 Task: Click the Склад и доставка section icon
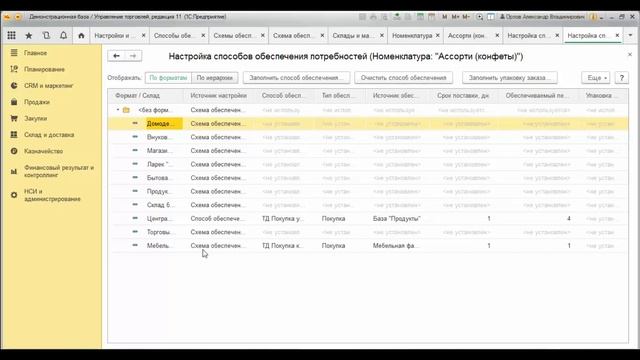click(14, 134)
